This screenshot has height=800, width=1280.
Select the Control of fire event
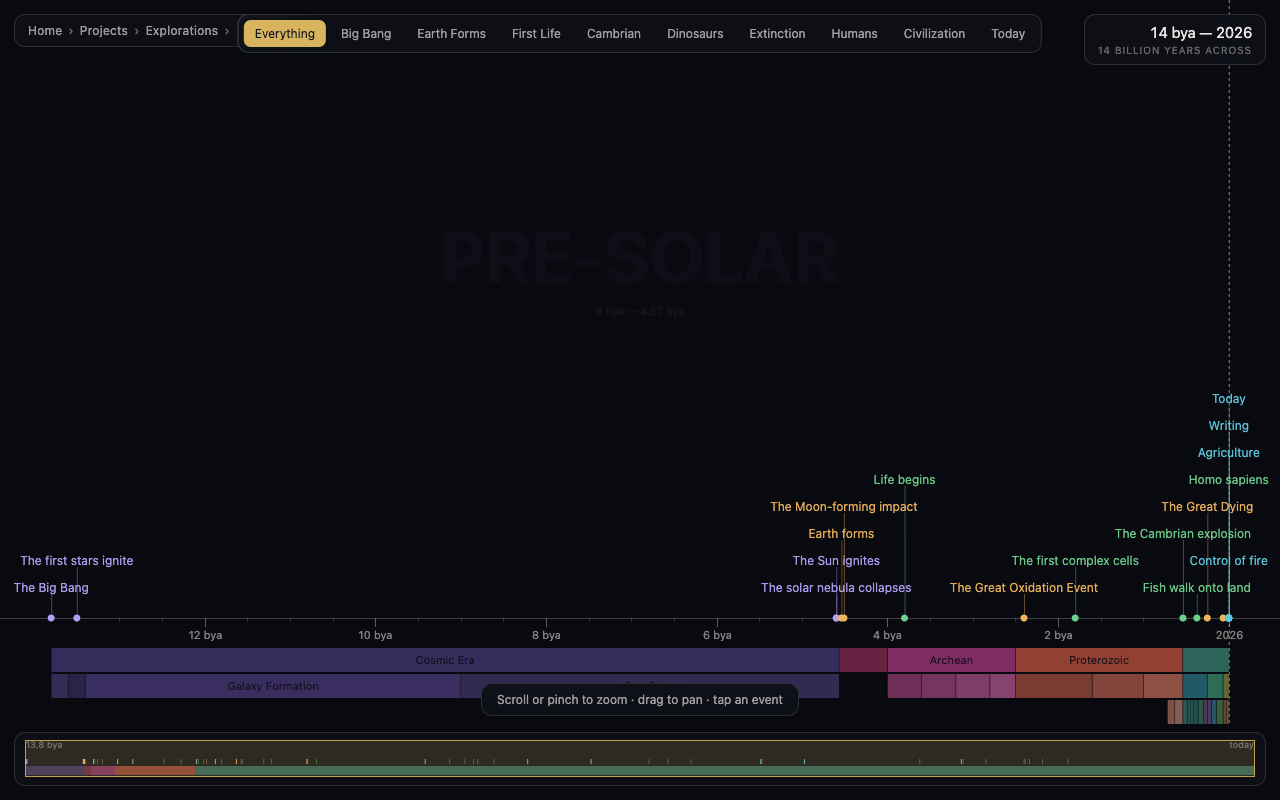[x=1229, y=561]
